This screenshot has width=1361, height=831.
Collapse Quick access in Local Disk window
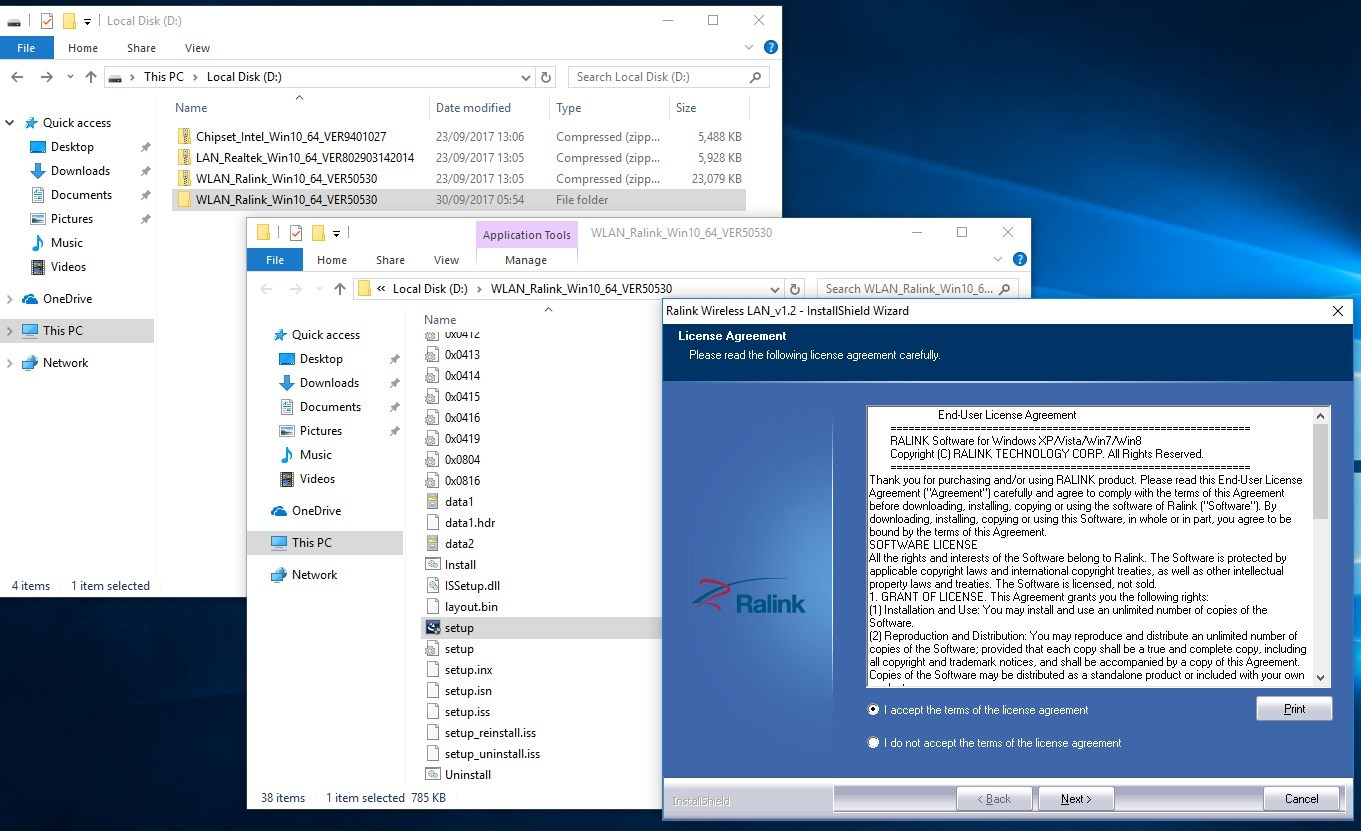10,123
